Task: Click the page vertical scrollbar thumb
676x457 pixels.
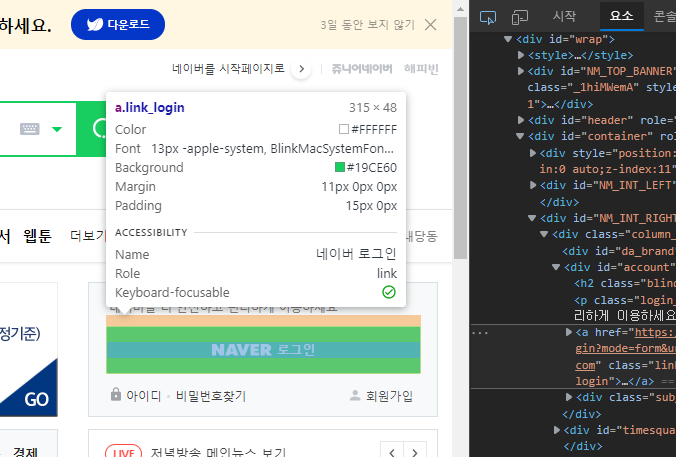Action: coord(460,138)
